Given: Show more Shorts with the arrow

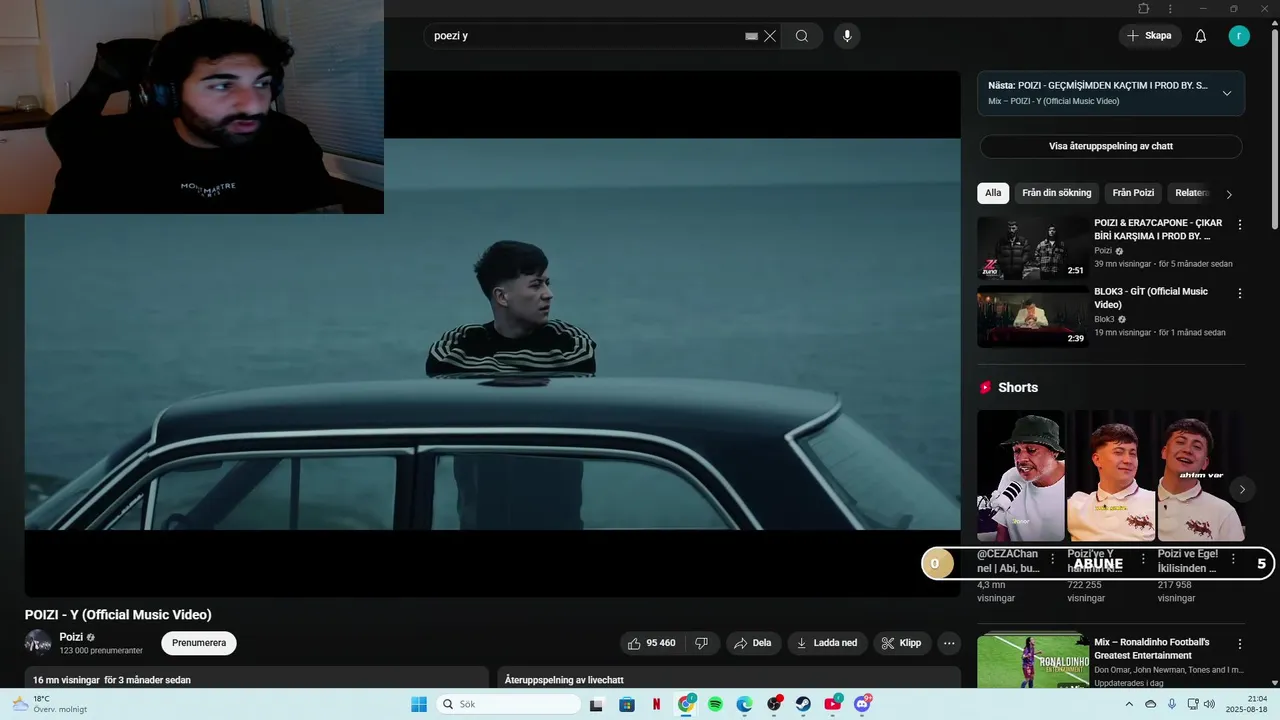Looking at the screenshot, I should pyautogui.click(x=1242, y=489).
